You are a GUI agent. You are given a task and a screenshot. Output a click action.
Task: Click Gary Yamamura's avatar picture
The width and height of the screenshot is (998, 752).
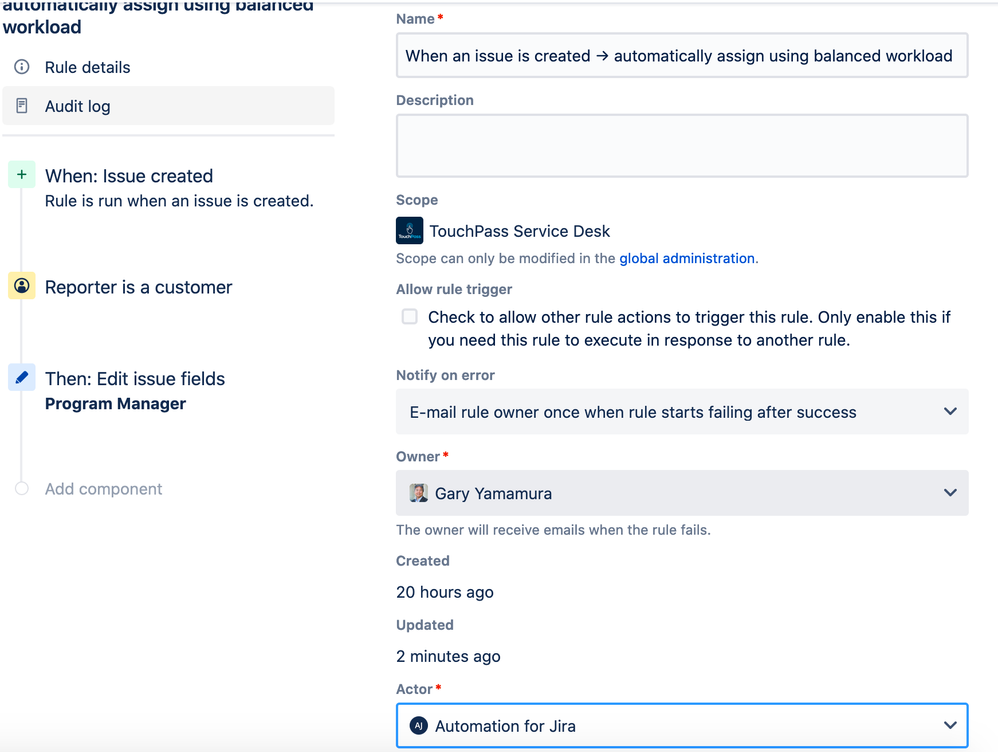tap(418, 493)
